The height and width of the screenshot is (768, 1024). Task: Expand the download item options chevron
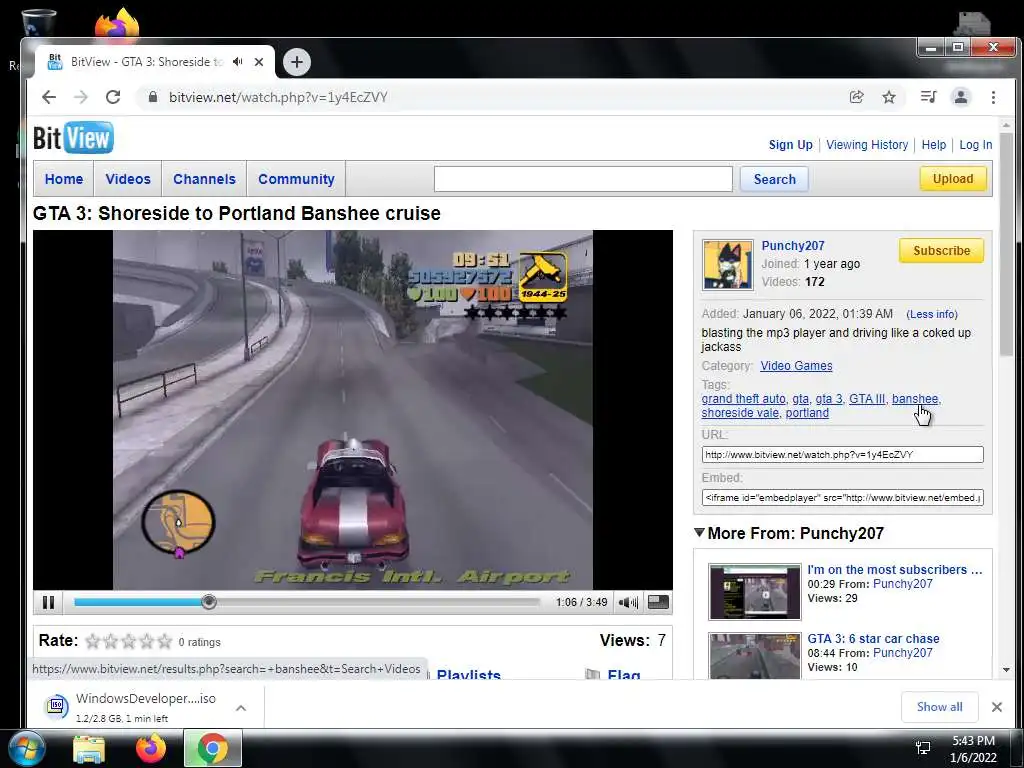pyautogui.click(x=241, y=708)
